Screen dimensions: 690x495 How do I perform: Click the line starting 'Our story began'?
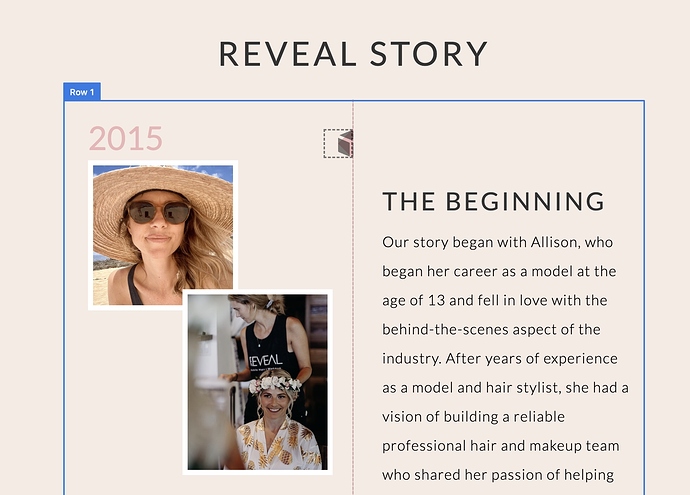497,242
